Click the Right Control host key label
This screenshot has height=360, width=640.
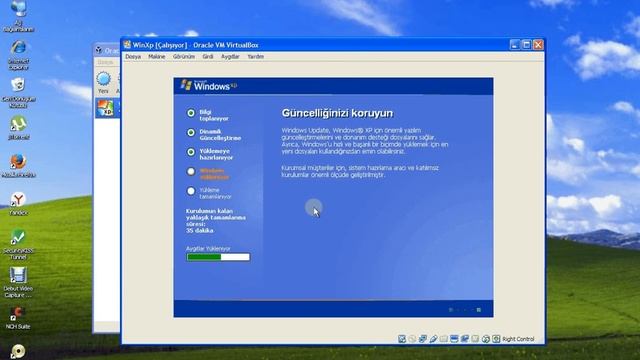(x=518, y=339)
